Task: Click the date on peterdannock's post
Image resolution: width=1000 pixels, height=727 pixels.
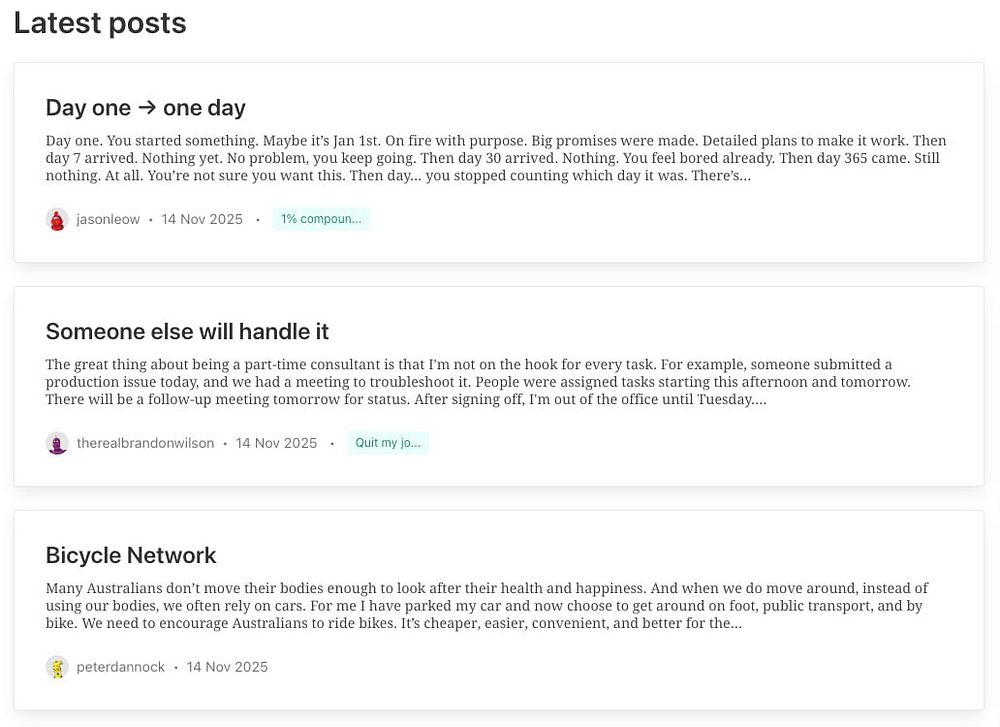Action: [227, 667]
